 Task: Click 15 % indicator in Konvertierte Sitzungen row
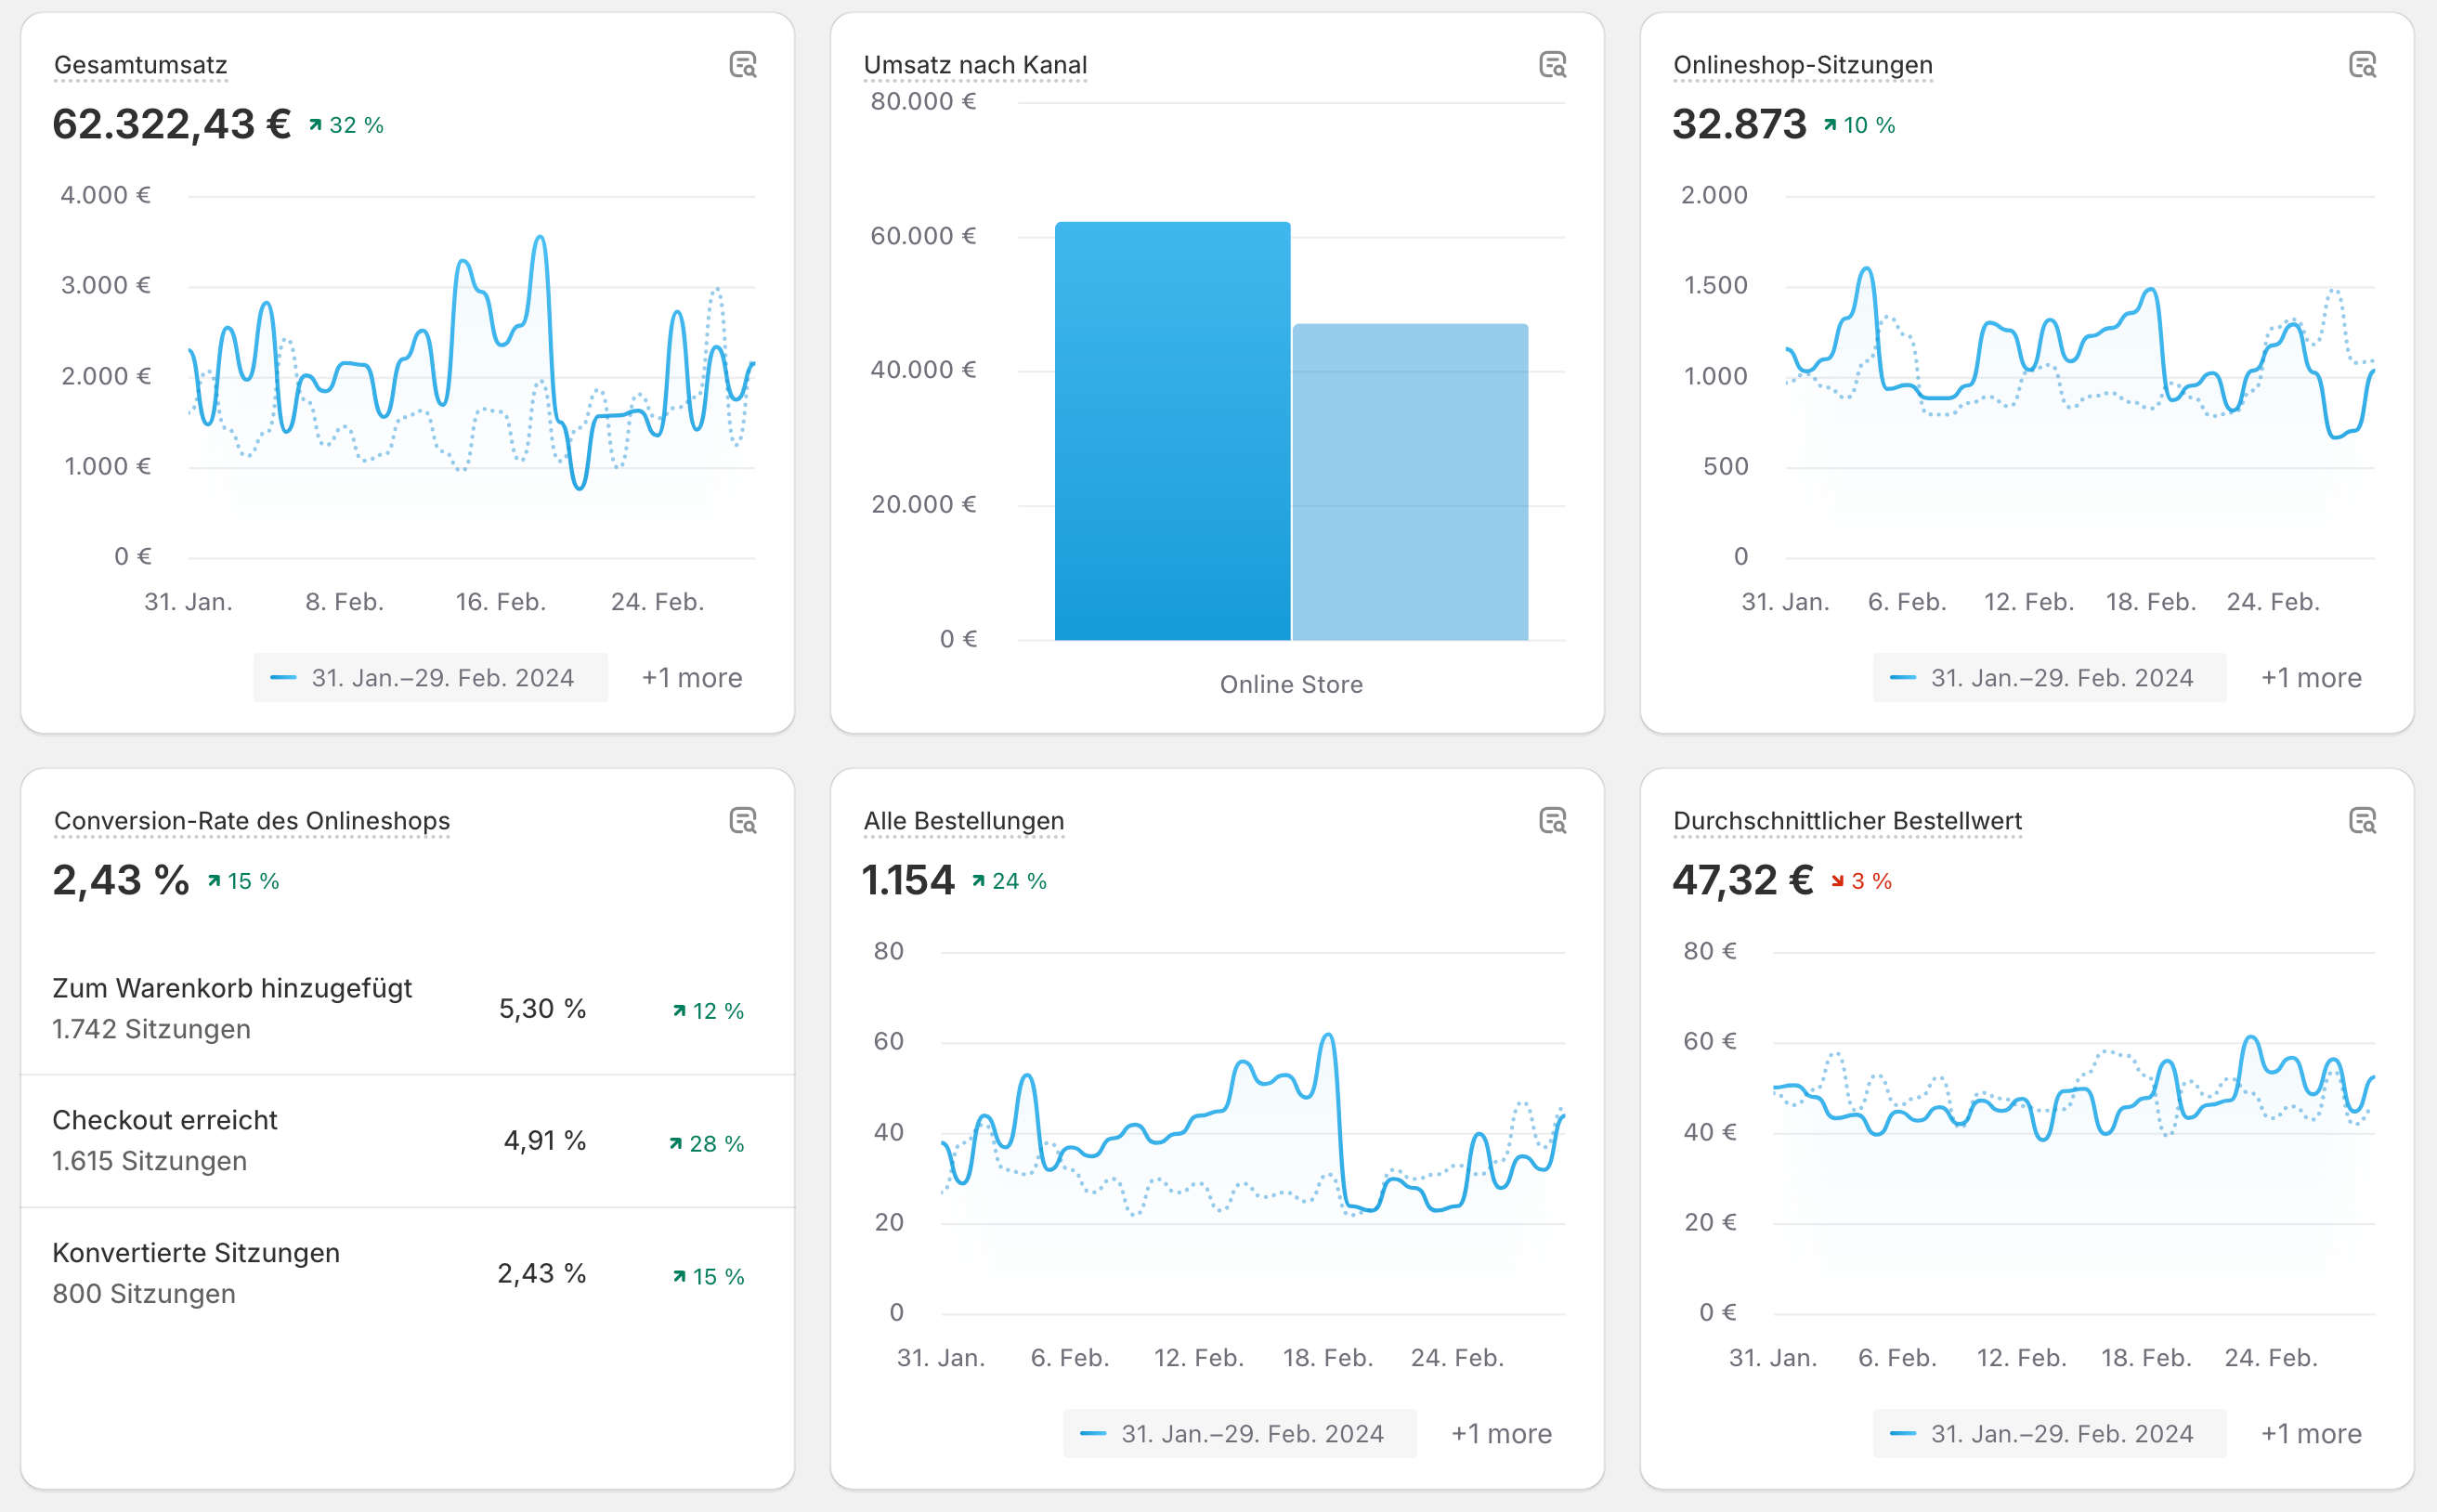(709, 1277)
